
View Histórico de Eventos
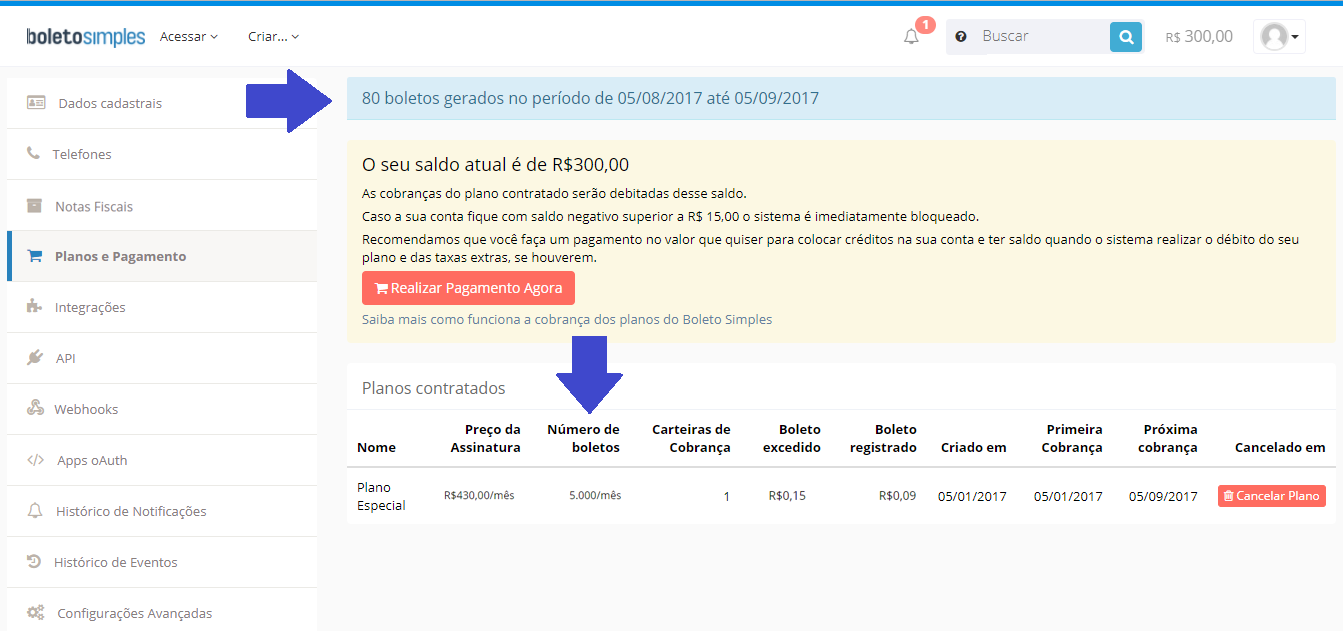point(161,562)
